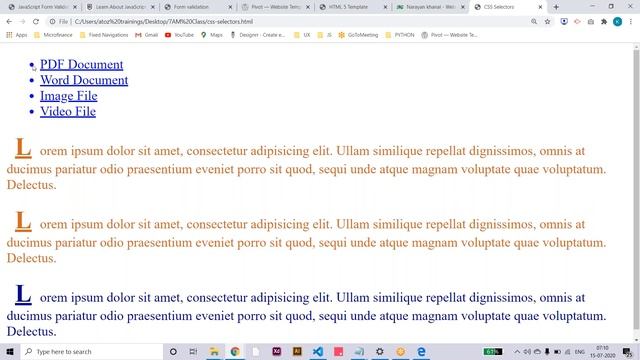The width and height of the screenshot is (640, 360).
Task: Click the shield extension icon in toolbar
Action: click(564, 22)
